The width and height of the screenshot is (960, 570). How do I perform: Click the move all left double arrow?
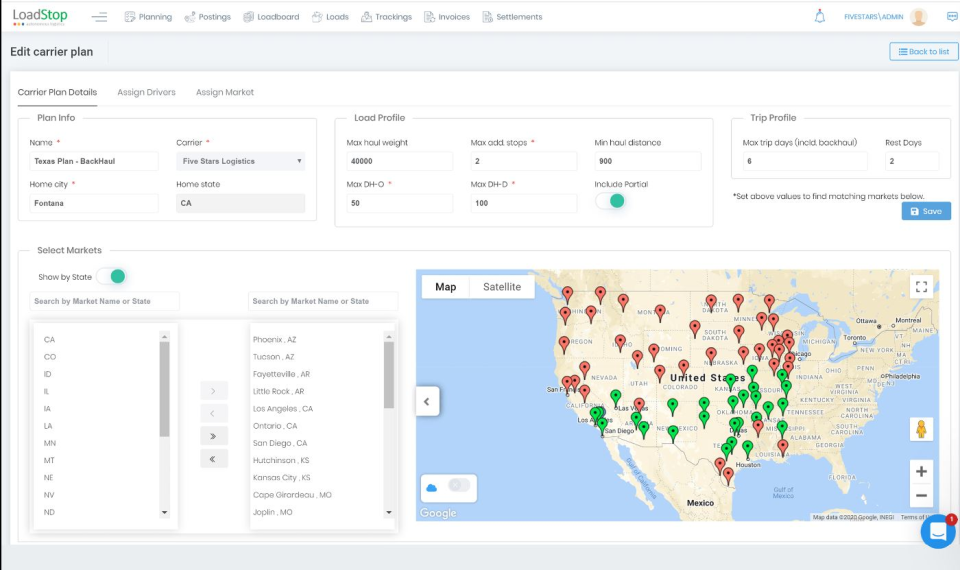pyautogui.click(x=214, y=459)
